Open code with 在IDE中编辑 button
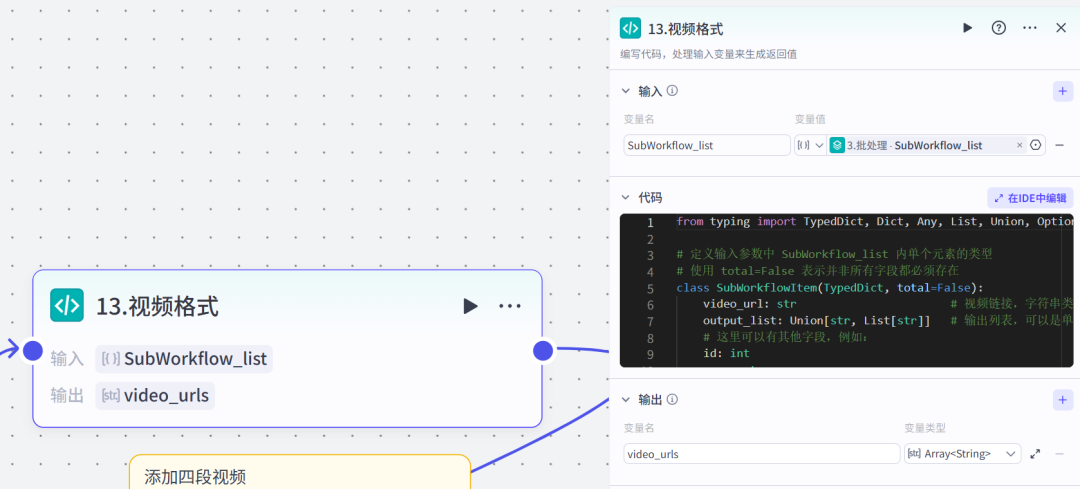This screenshot has height=489, width=1080. click(1030, 198)
